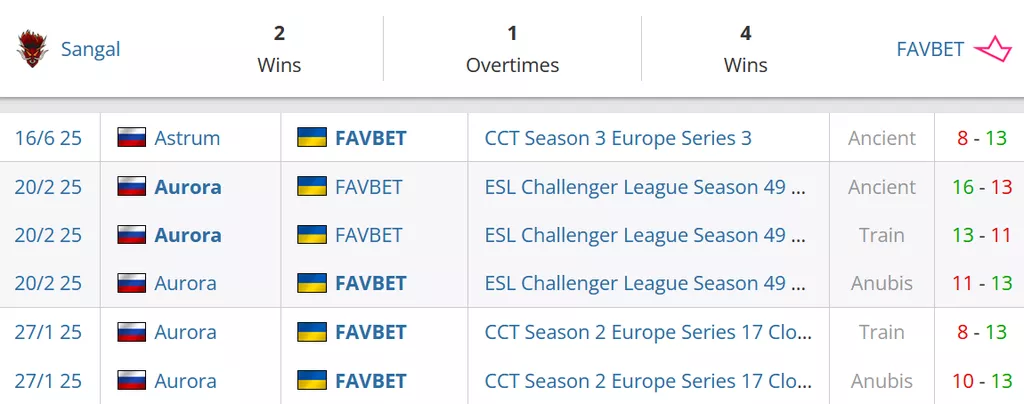Click the 8 - 13 score on Ancient

[x=981, y=138]
